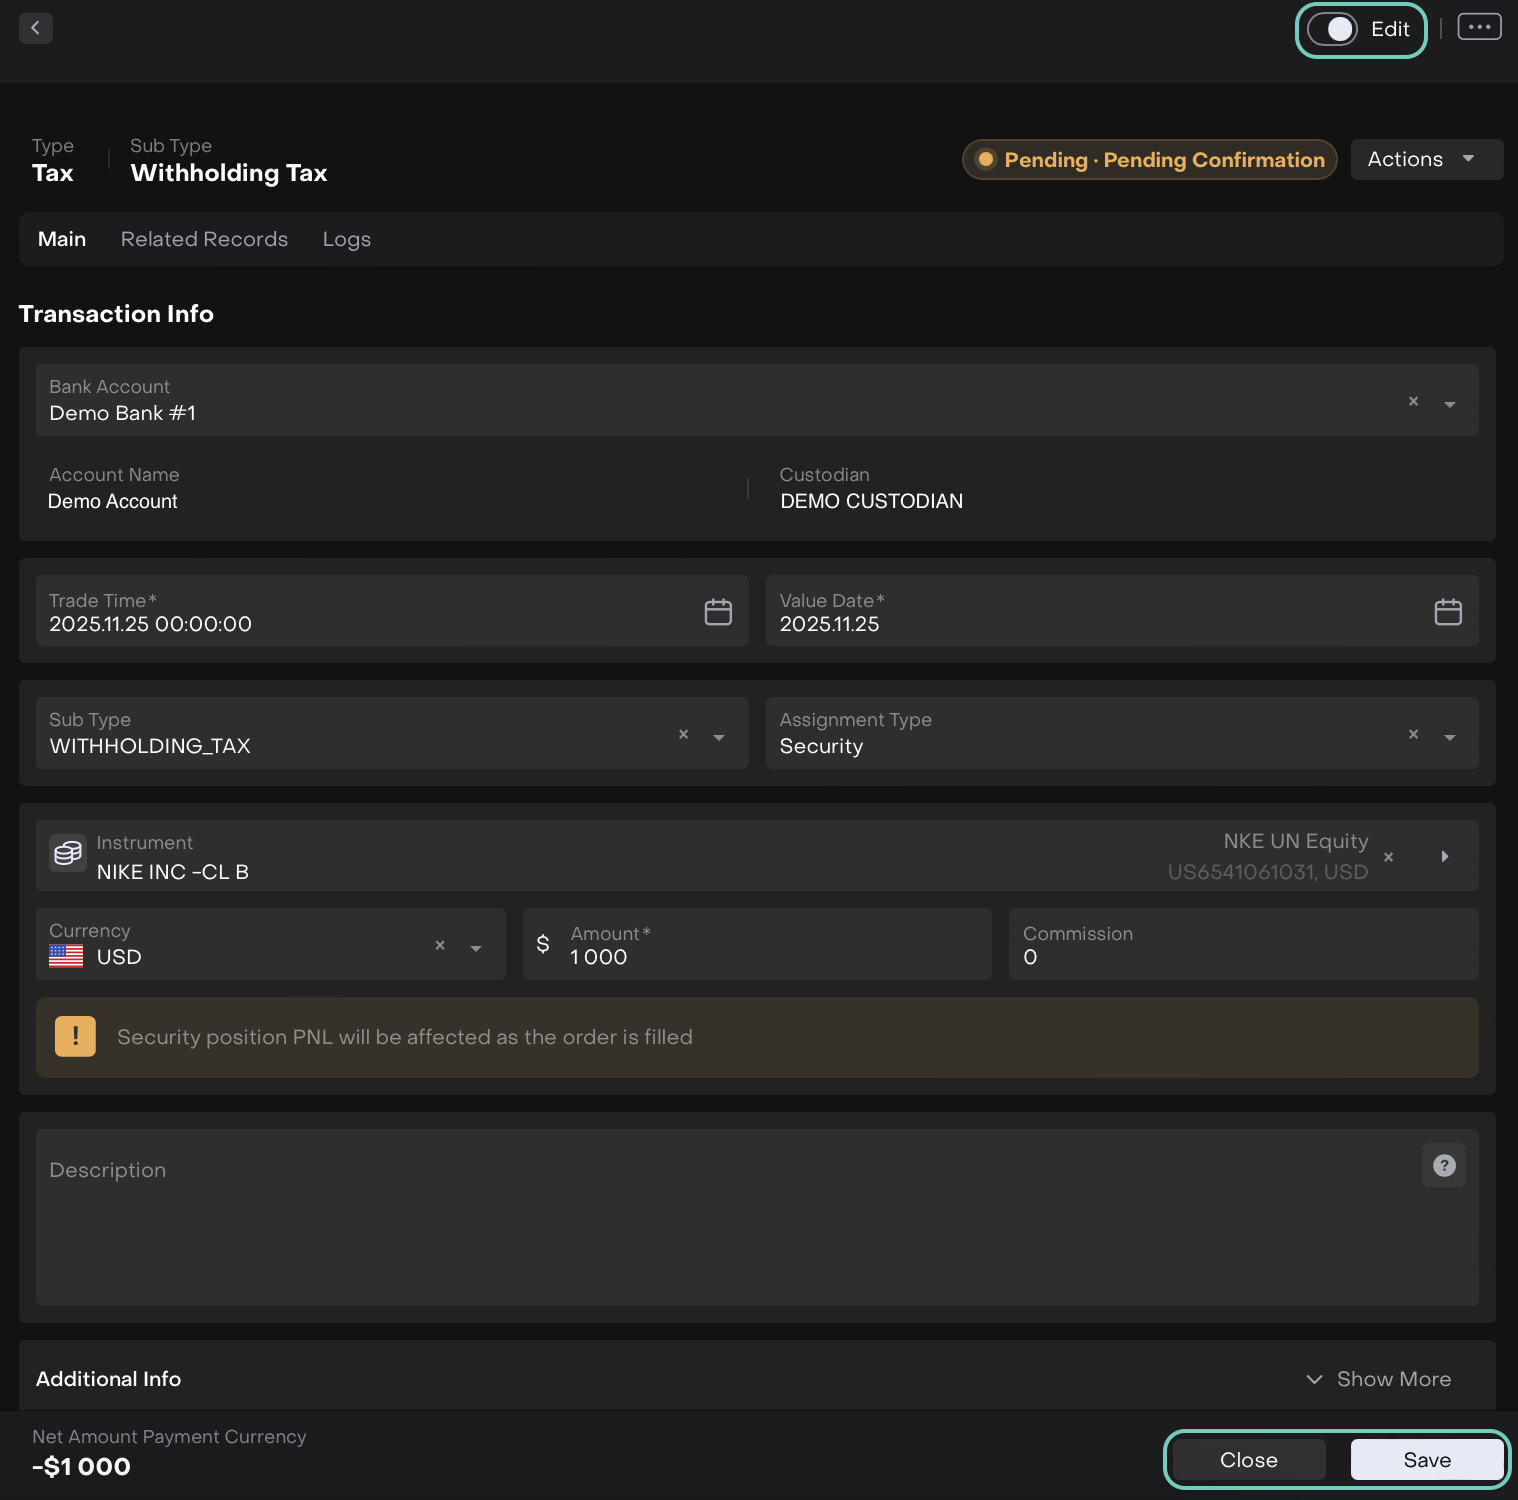Open the Value Date calendar picker

[x=1448, y=612]
